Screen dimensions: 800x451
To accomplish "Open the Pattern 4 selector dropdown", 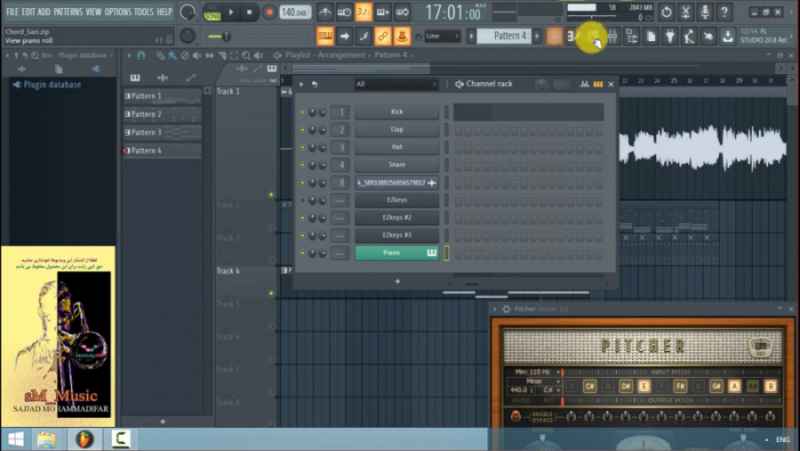I will tap(510, 36).
